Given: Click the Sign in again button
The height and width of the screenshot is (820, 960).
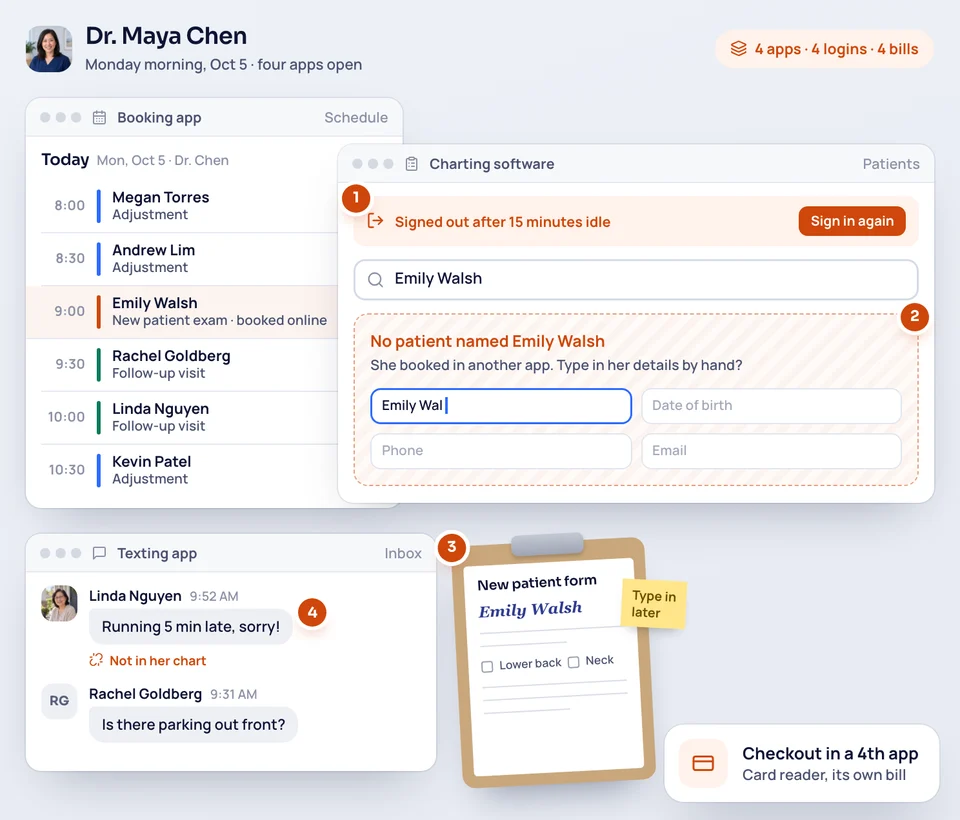Looking at the screenshot, I should pyautogui.click(x=852, y=221).
